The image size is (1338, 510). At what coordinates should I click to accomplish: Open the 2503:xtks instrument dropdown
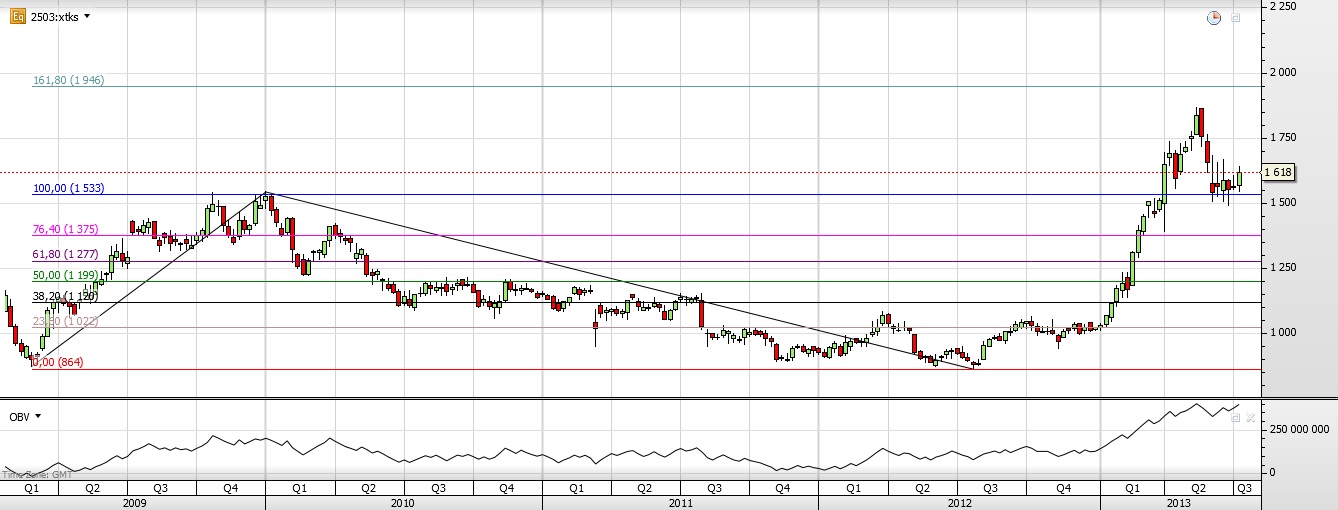[87, 17]
